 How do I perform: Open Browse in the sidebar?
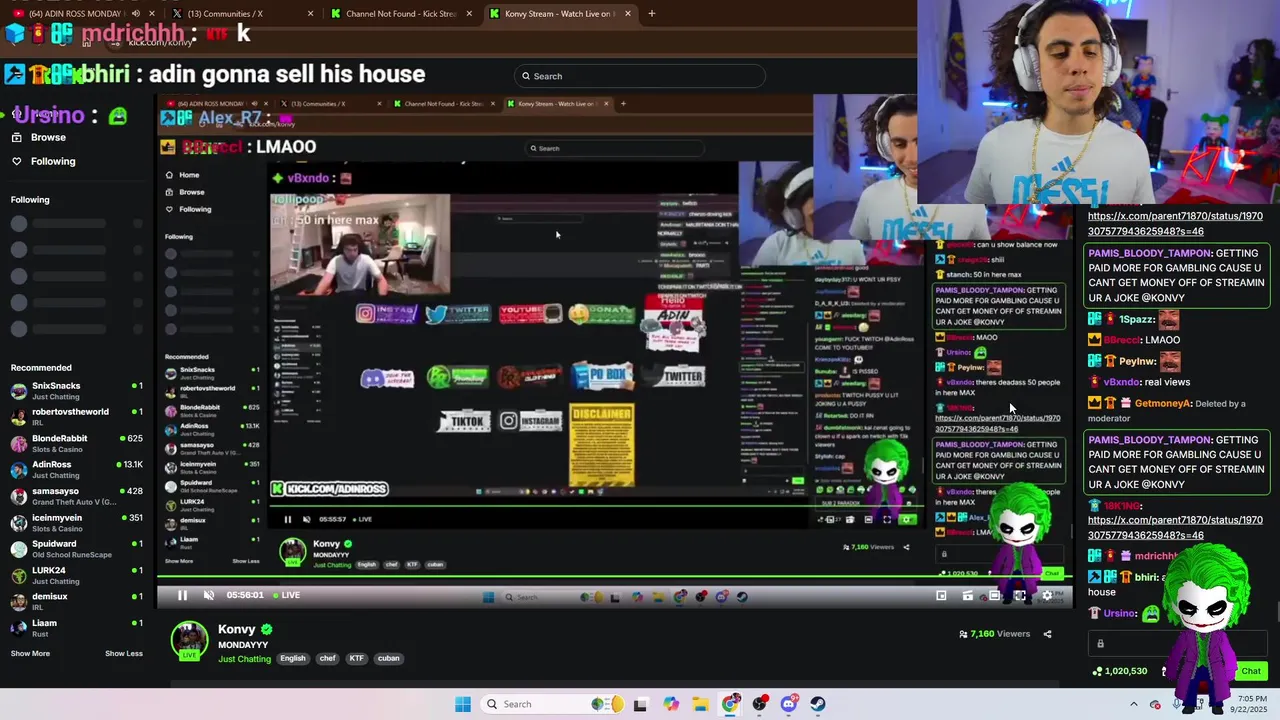click(48, 137)
